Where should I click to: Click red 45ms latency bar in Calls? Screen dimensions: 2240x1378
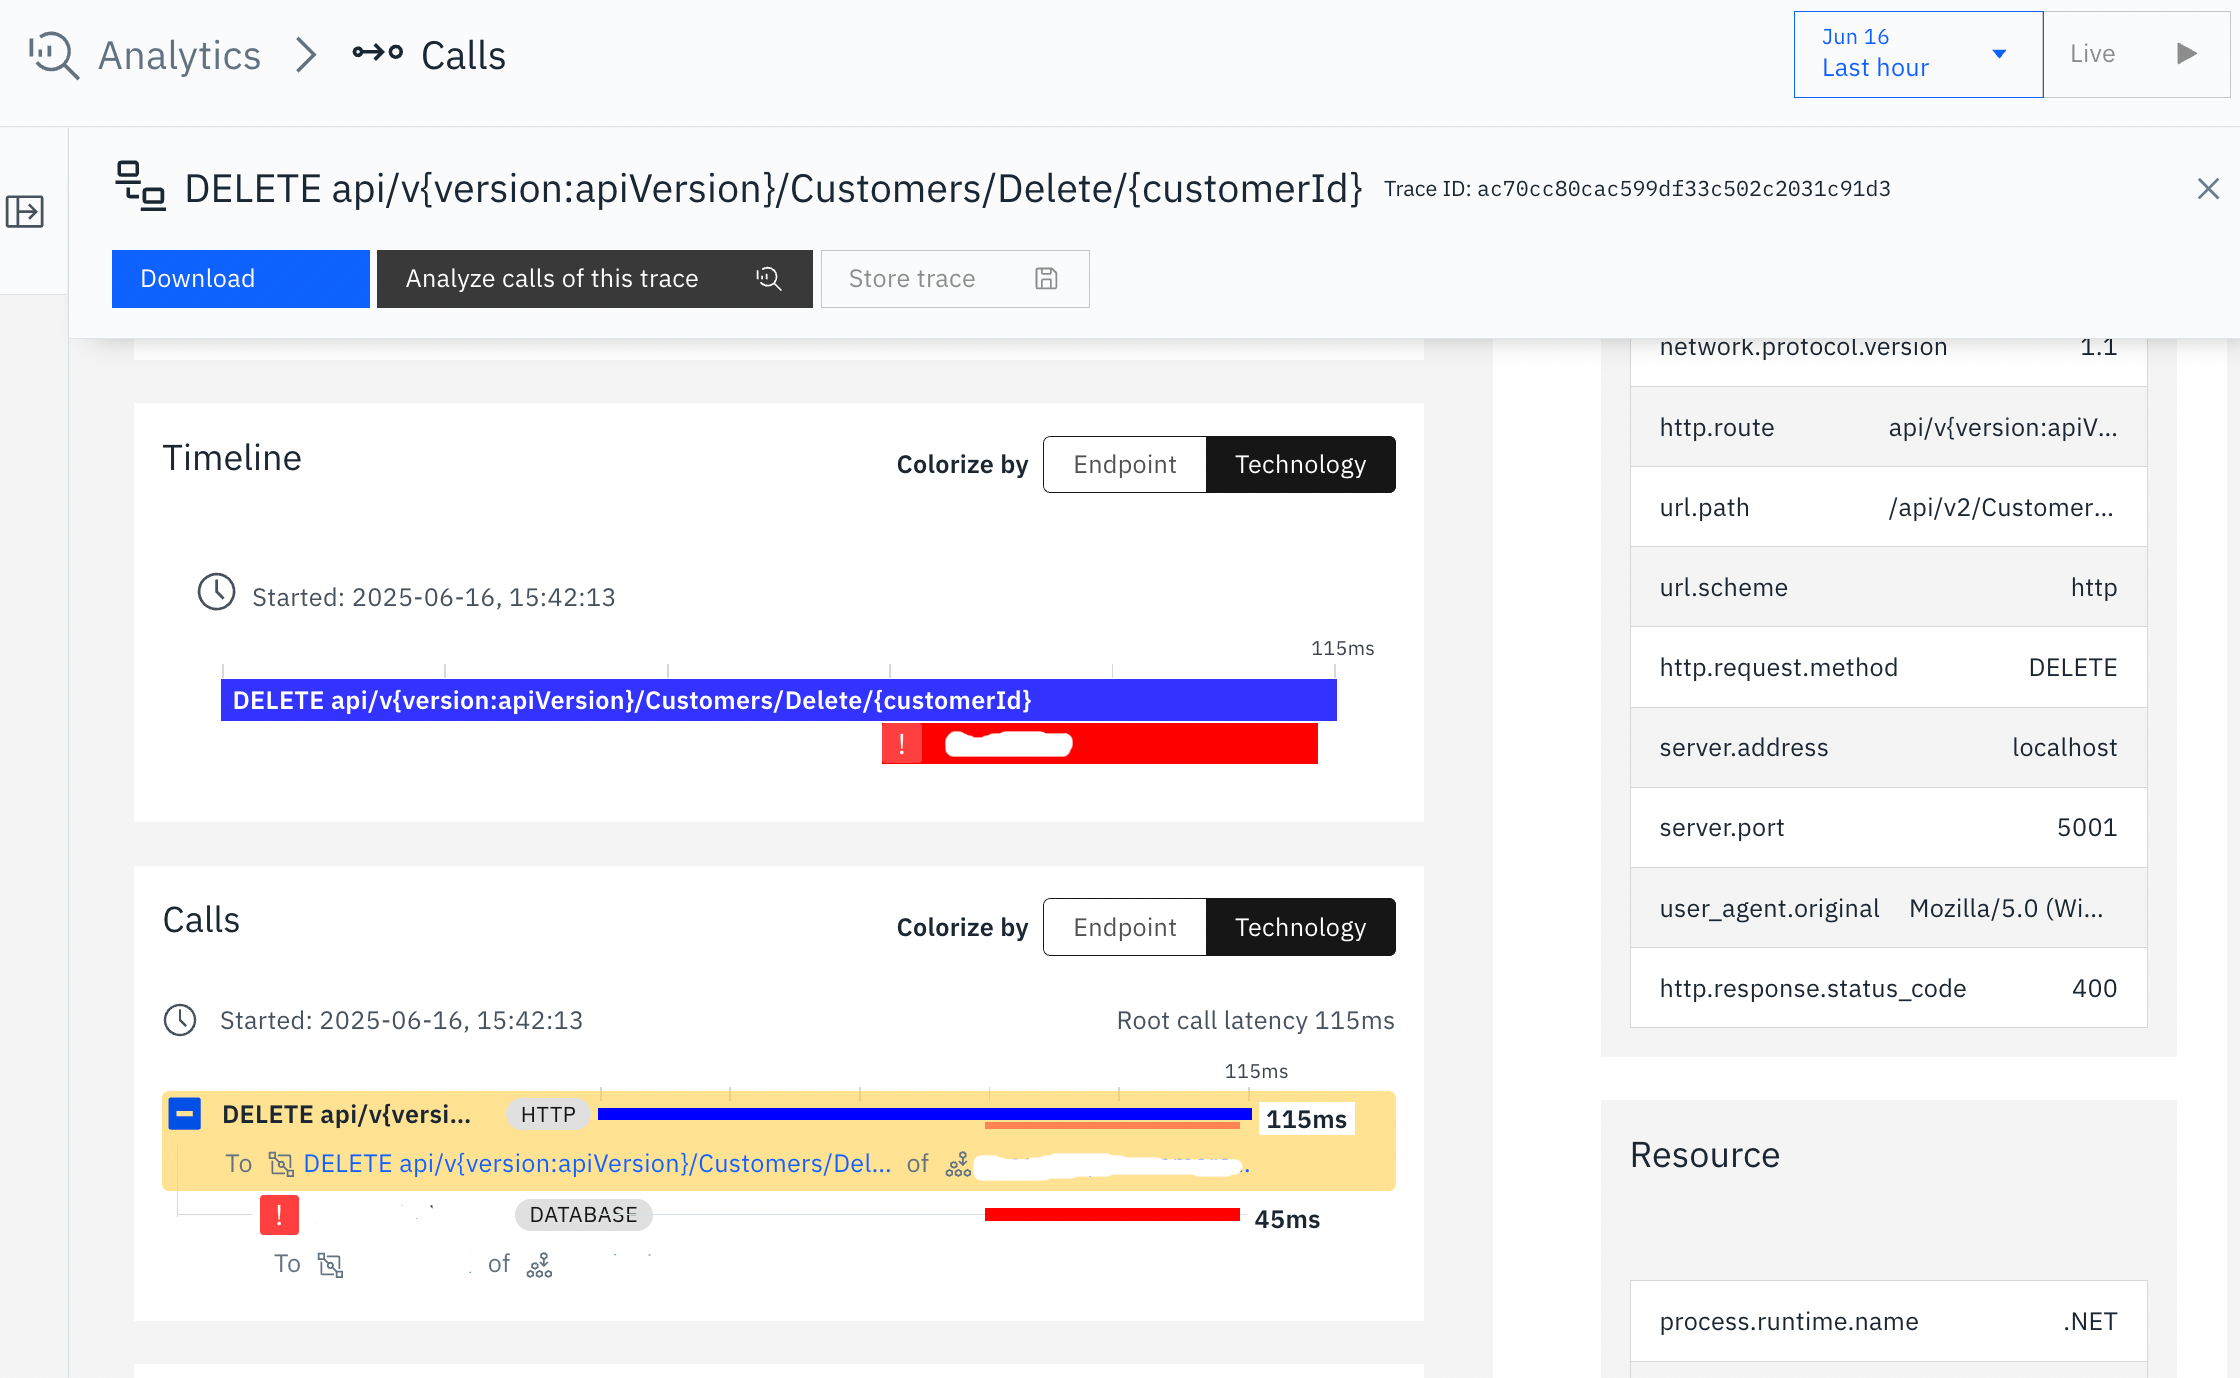(1112, 1215)
